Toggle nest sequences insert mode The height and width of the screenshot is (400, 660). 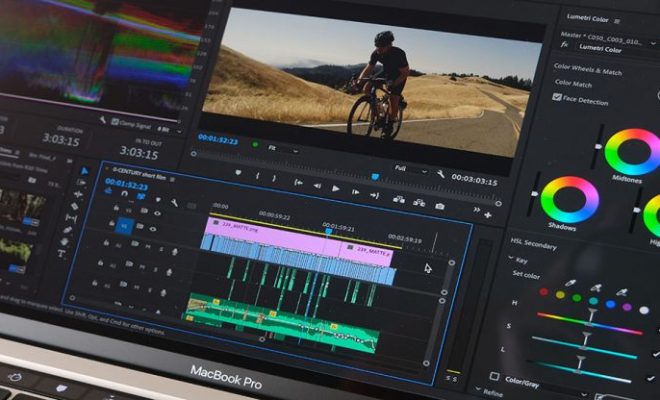[x=108, y=191]
